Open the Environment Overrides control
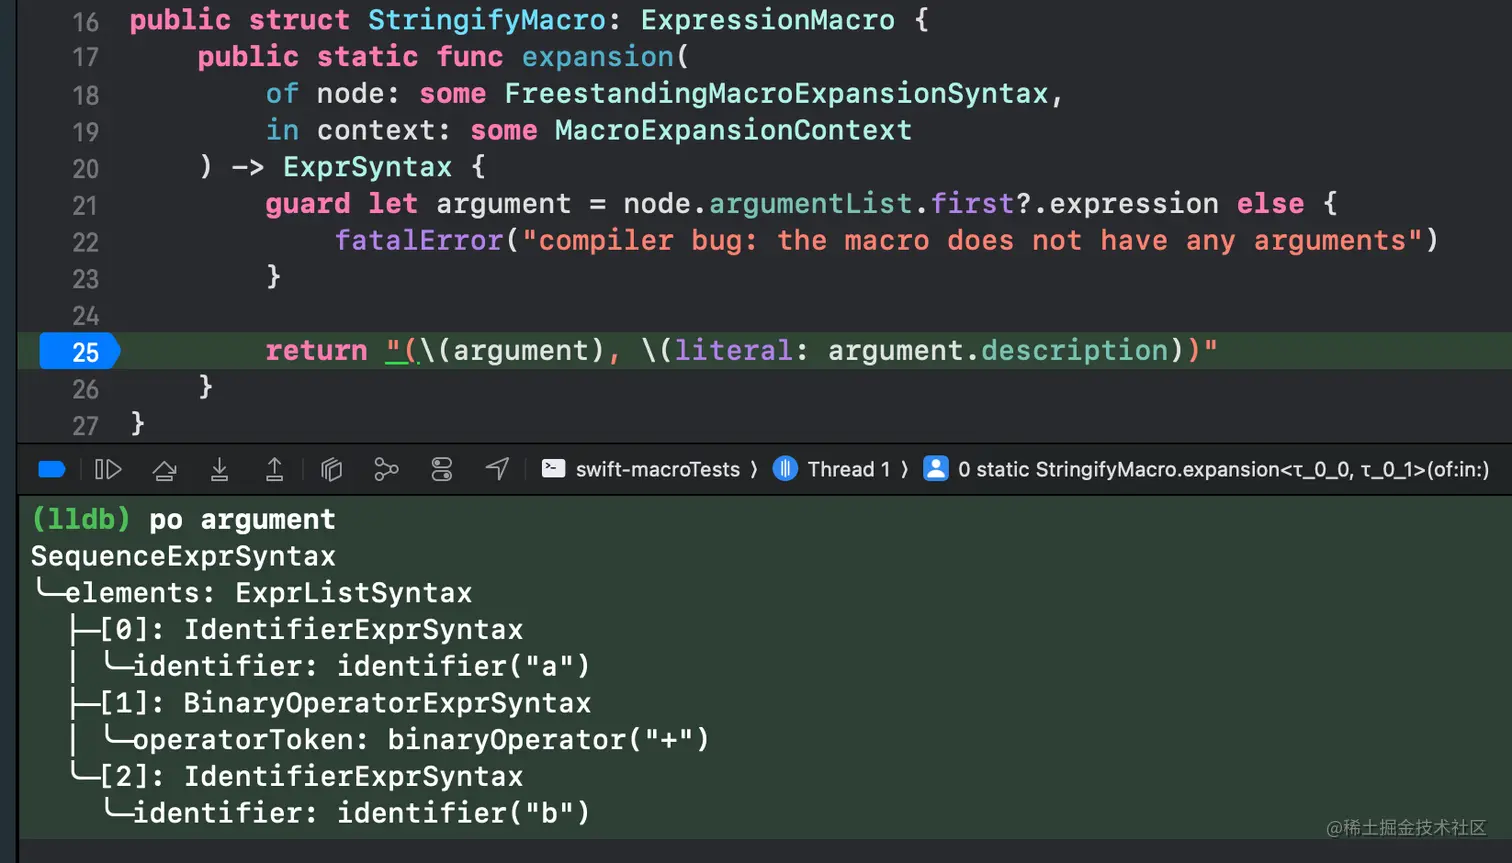Image resolution: width=1512 pixels, height=863 pixels. click(x=442, y=469)
